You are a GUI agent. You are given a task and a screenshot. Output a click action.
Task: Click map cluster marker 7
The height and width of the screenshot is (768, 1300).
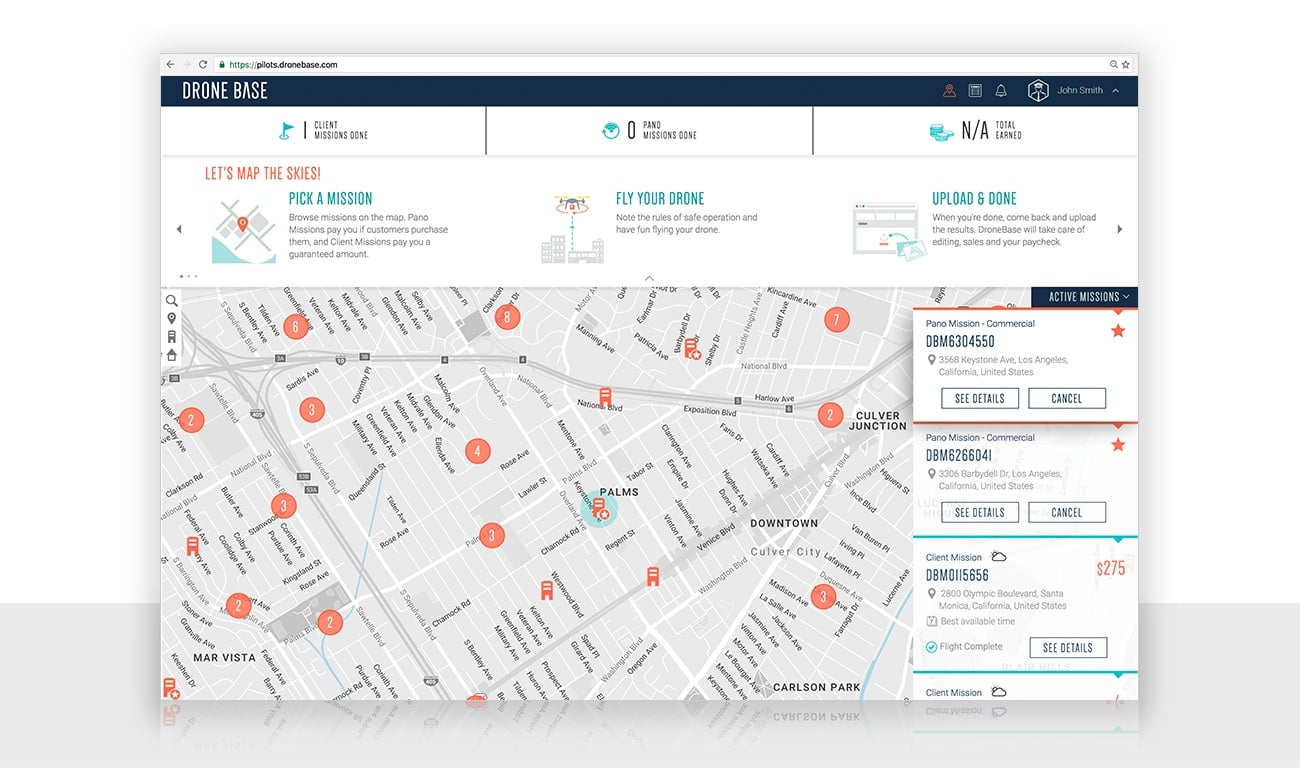point(836,320)
